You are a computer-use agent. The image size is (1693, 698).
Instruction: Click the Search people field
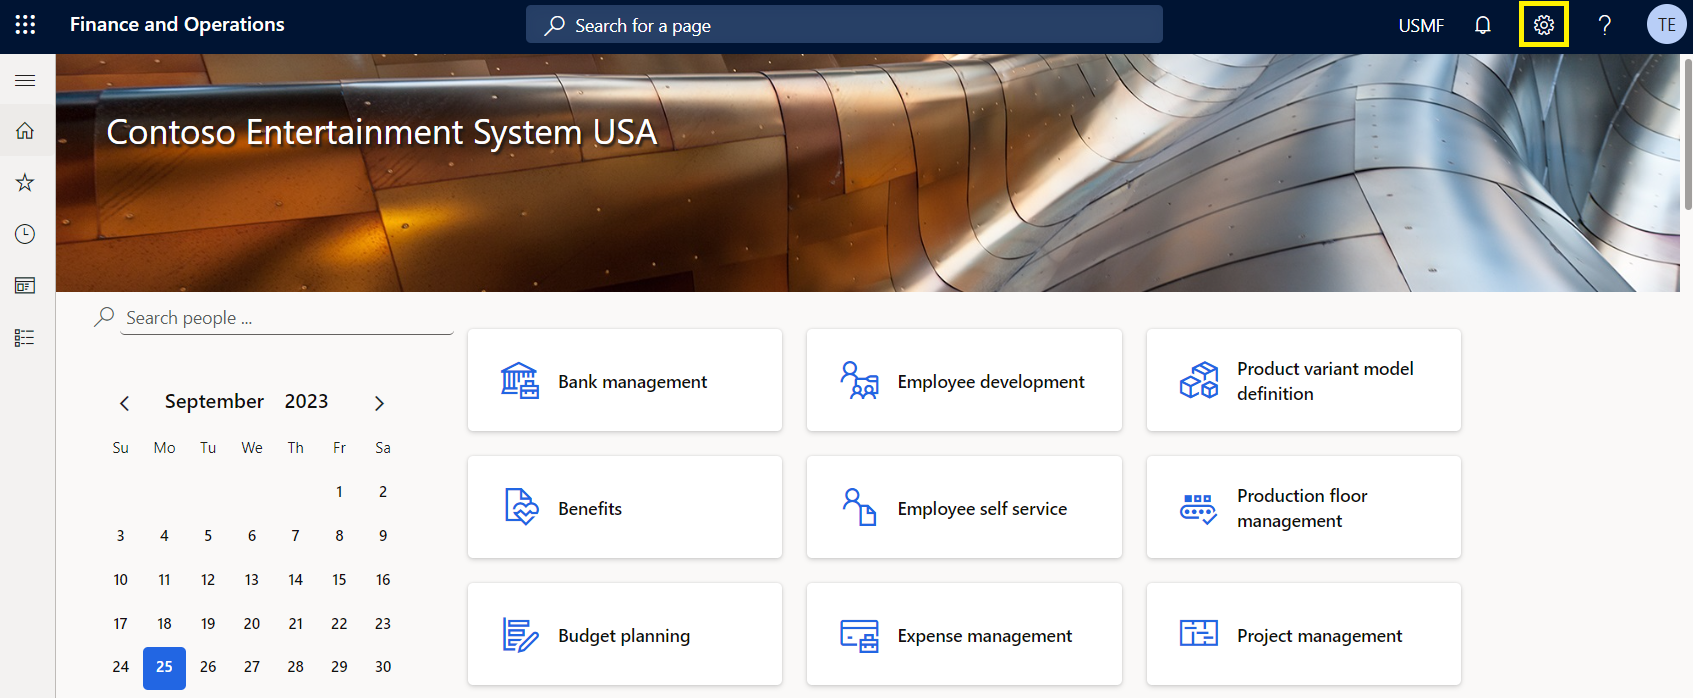(x=287, y=318)
